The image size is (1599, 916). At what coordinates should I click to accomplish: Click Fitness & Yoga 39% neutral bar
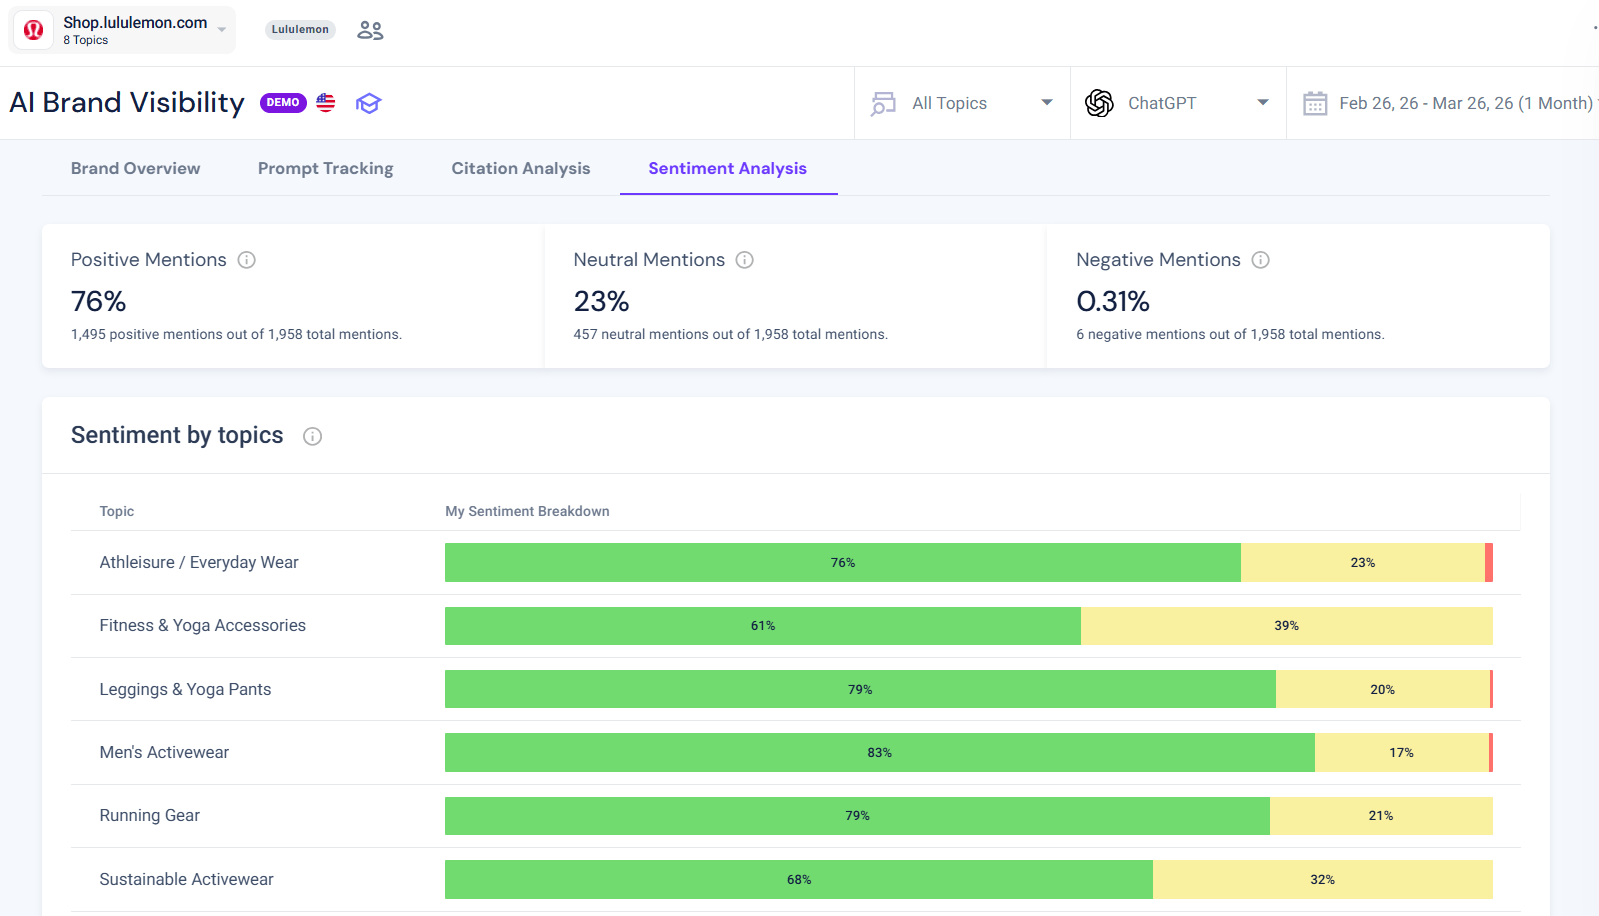tap(1287, 626)
